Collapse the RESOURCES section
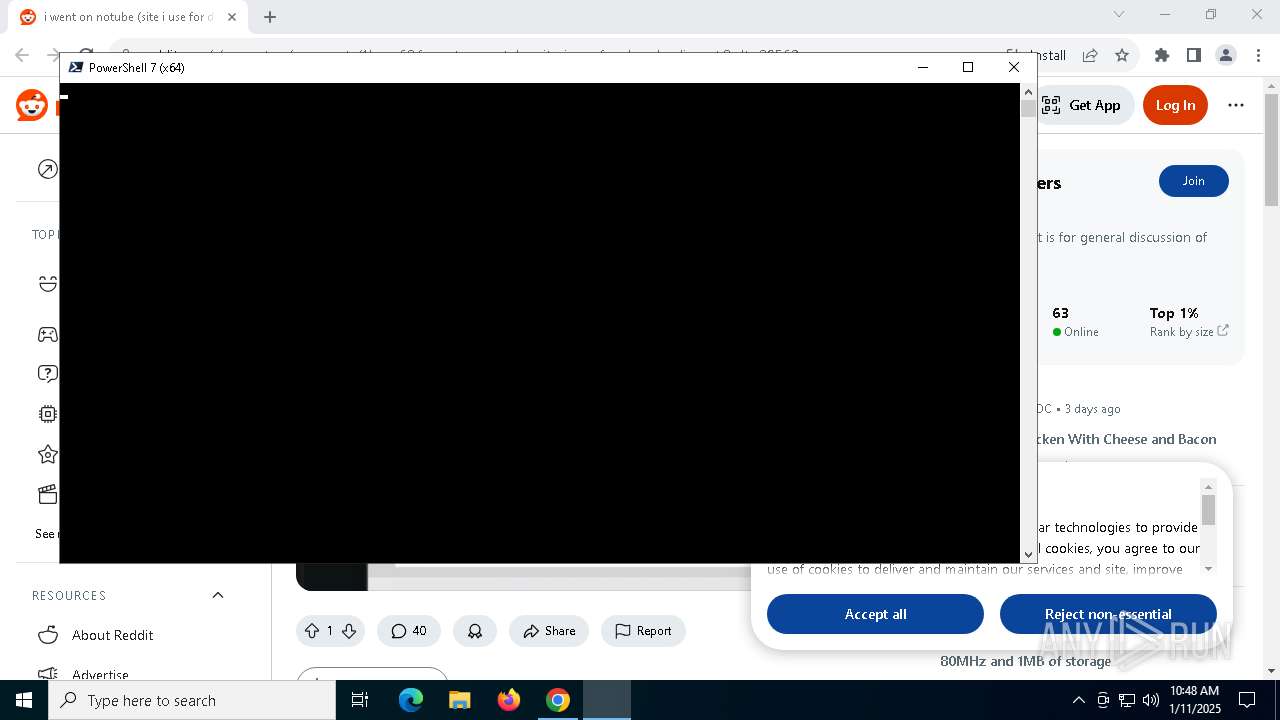 218,595
